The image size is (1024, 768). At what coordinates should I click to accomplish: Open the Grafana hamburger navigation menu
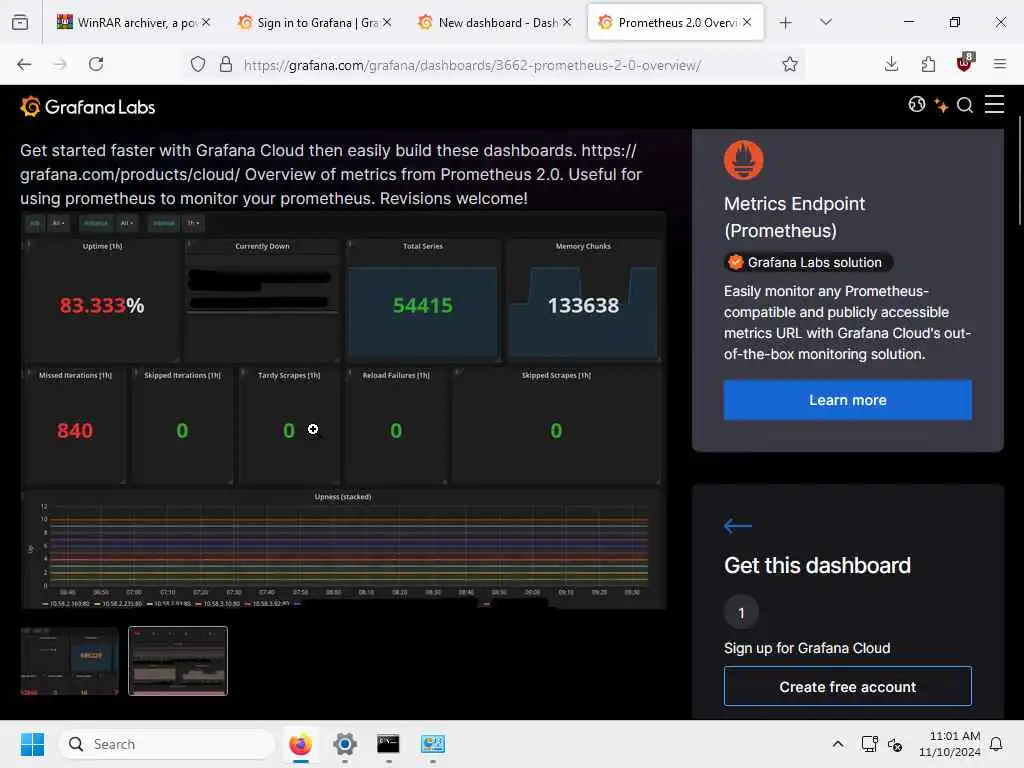tap(994, 104)
